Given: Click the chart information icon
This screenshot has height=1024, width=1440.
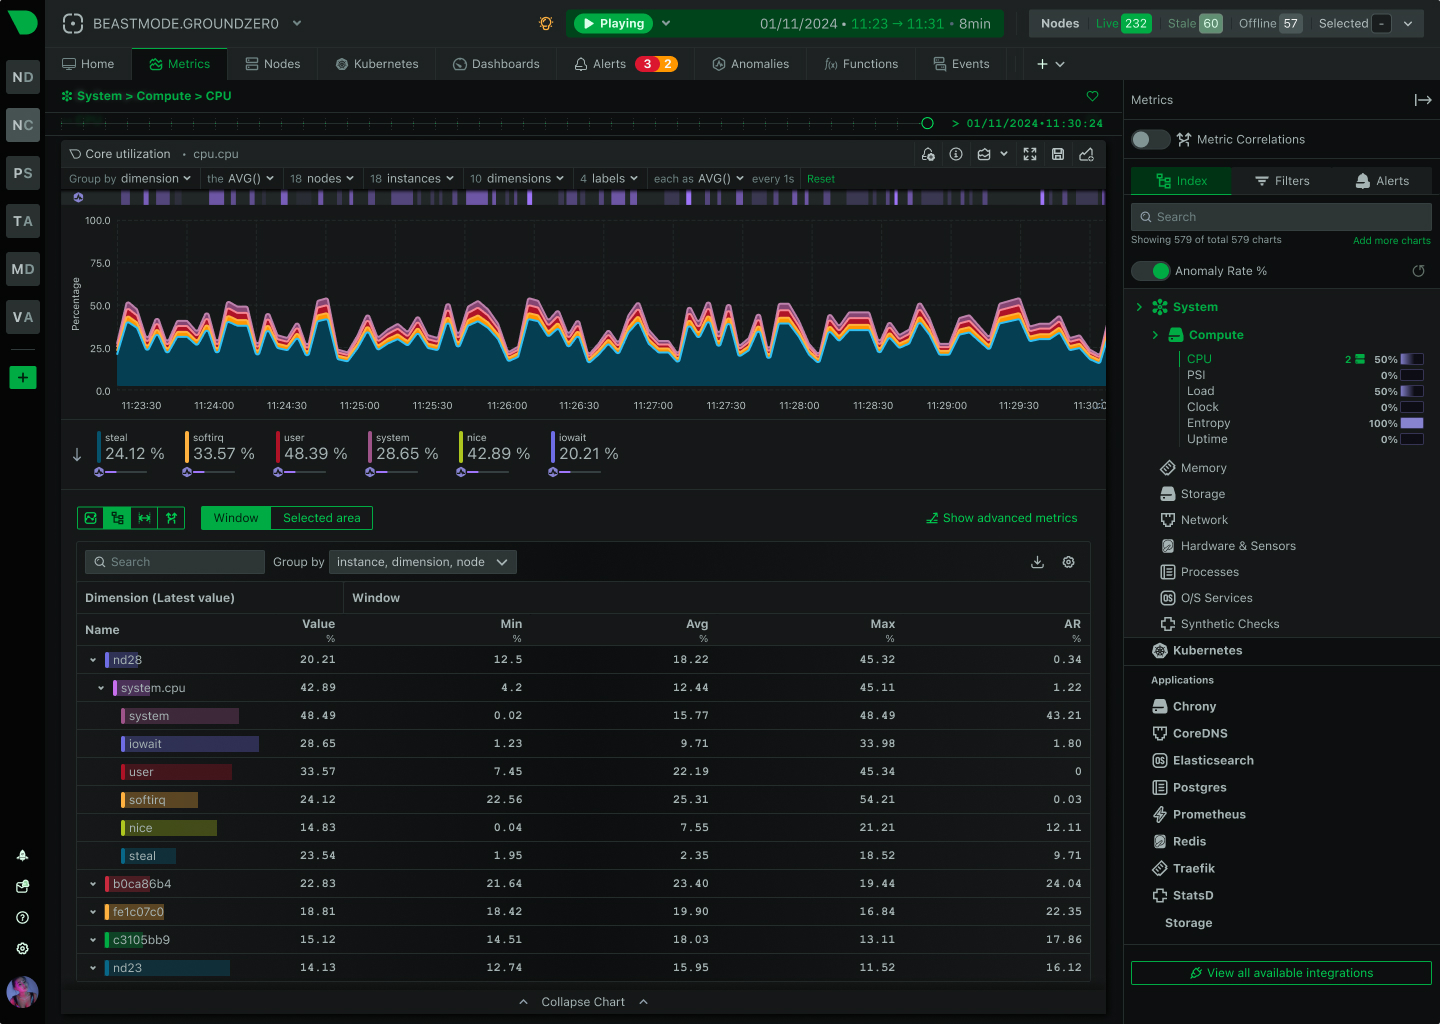Looking at the screenshot, I should coord(956,154).
